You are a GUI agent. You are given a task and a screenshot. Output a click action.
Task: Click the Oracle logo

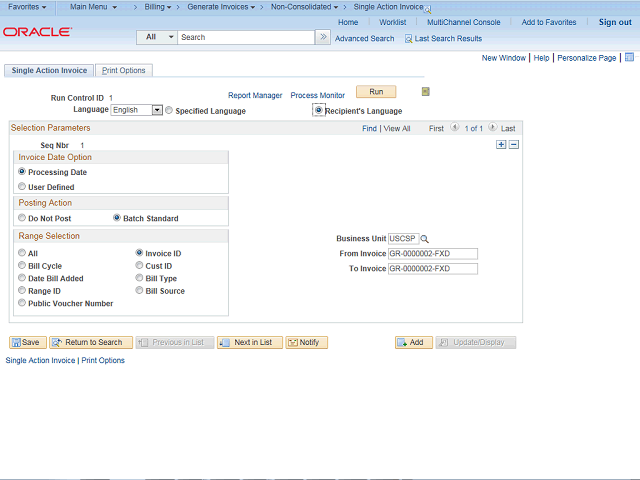(x=37, y=32)
